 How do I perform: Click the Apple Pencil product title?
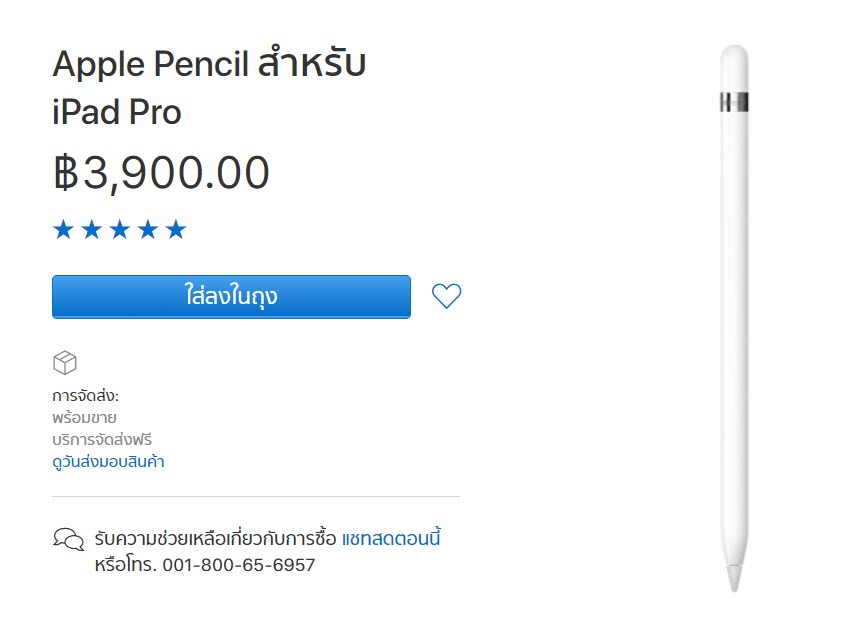pyautogui.click(x=210, y=85)
